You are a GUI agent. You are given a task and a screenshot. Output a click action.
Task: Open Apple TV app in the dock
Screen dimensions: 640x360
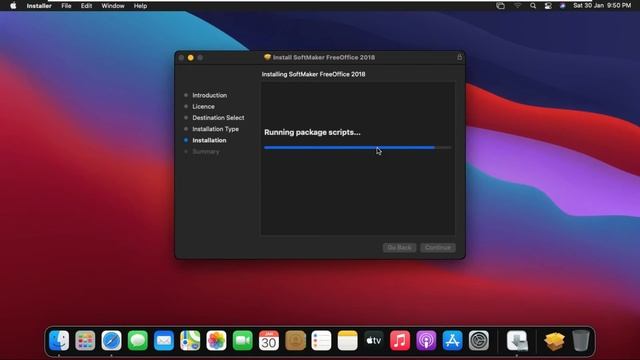tap(374, 340)
